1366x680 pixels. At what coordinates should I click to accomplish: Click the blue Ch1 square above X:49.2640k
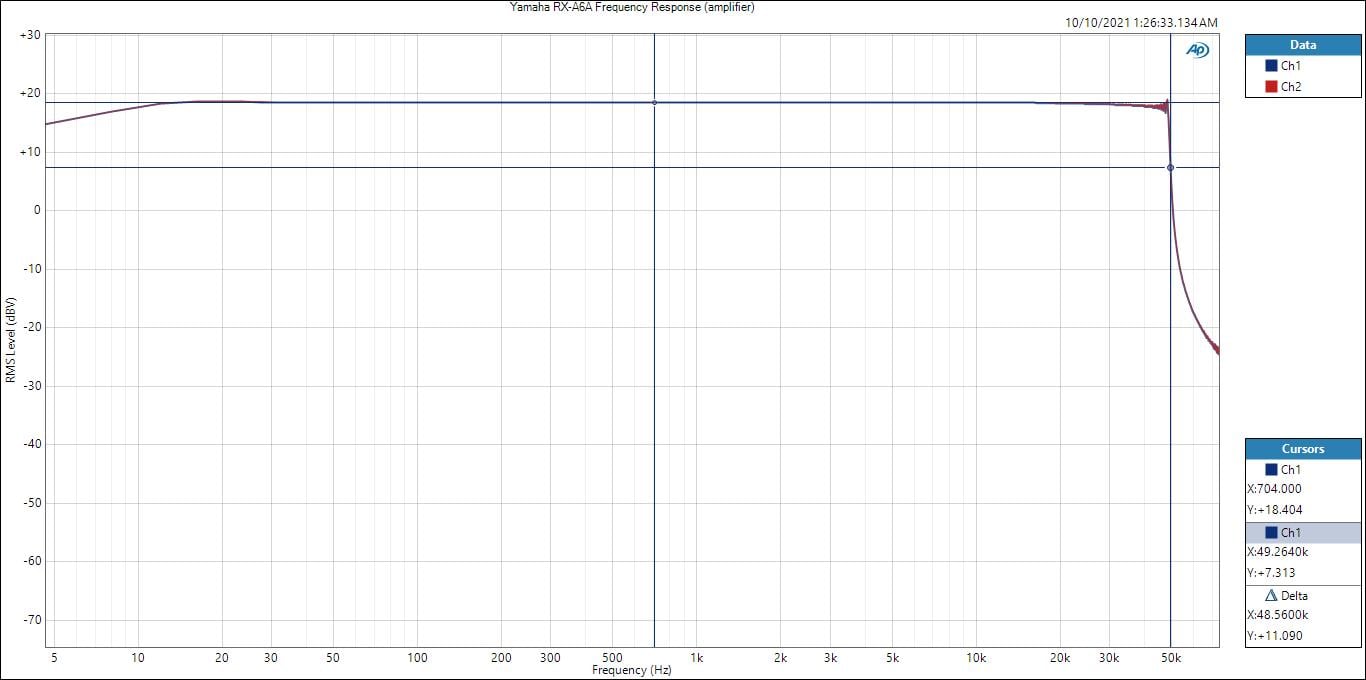click(1271, 533)
